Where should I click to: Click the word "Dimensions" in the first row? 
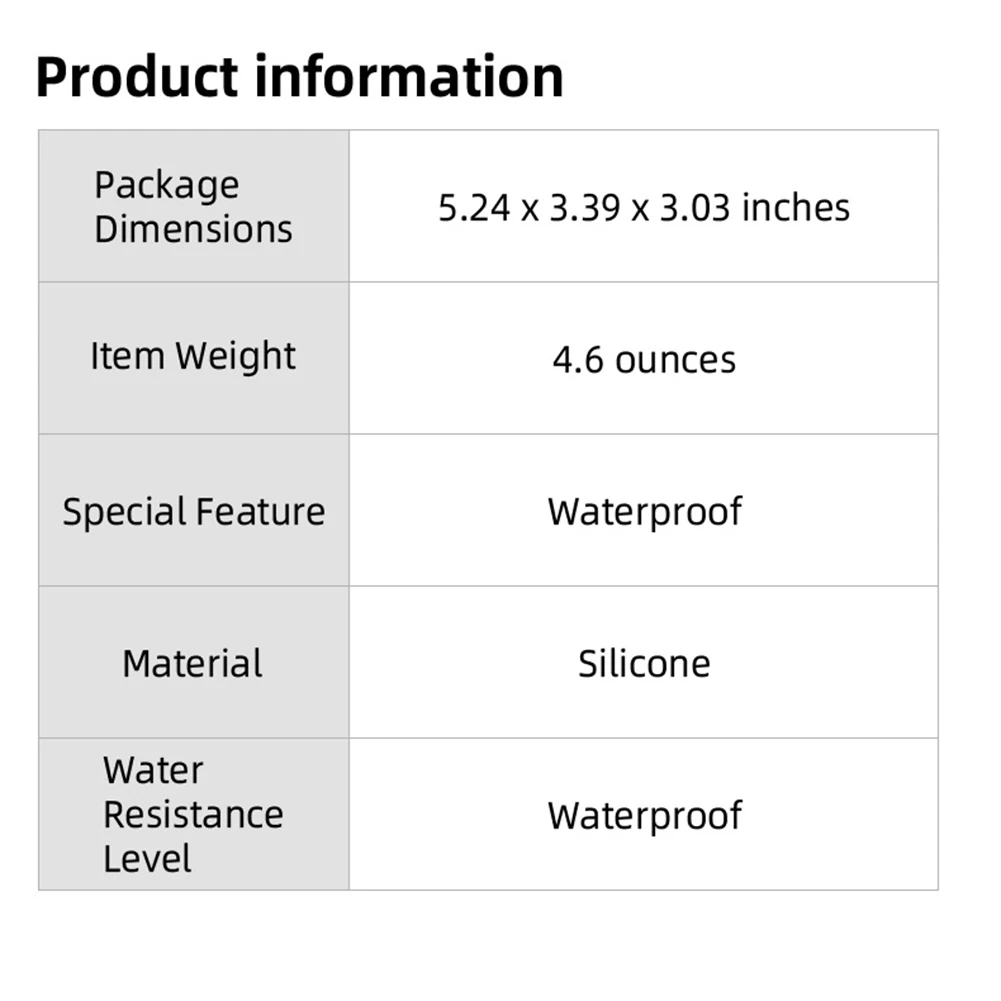point(193,229)
